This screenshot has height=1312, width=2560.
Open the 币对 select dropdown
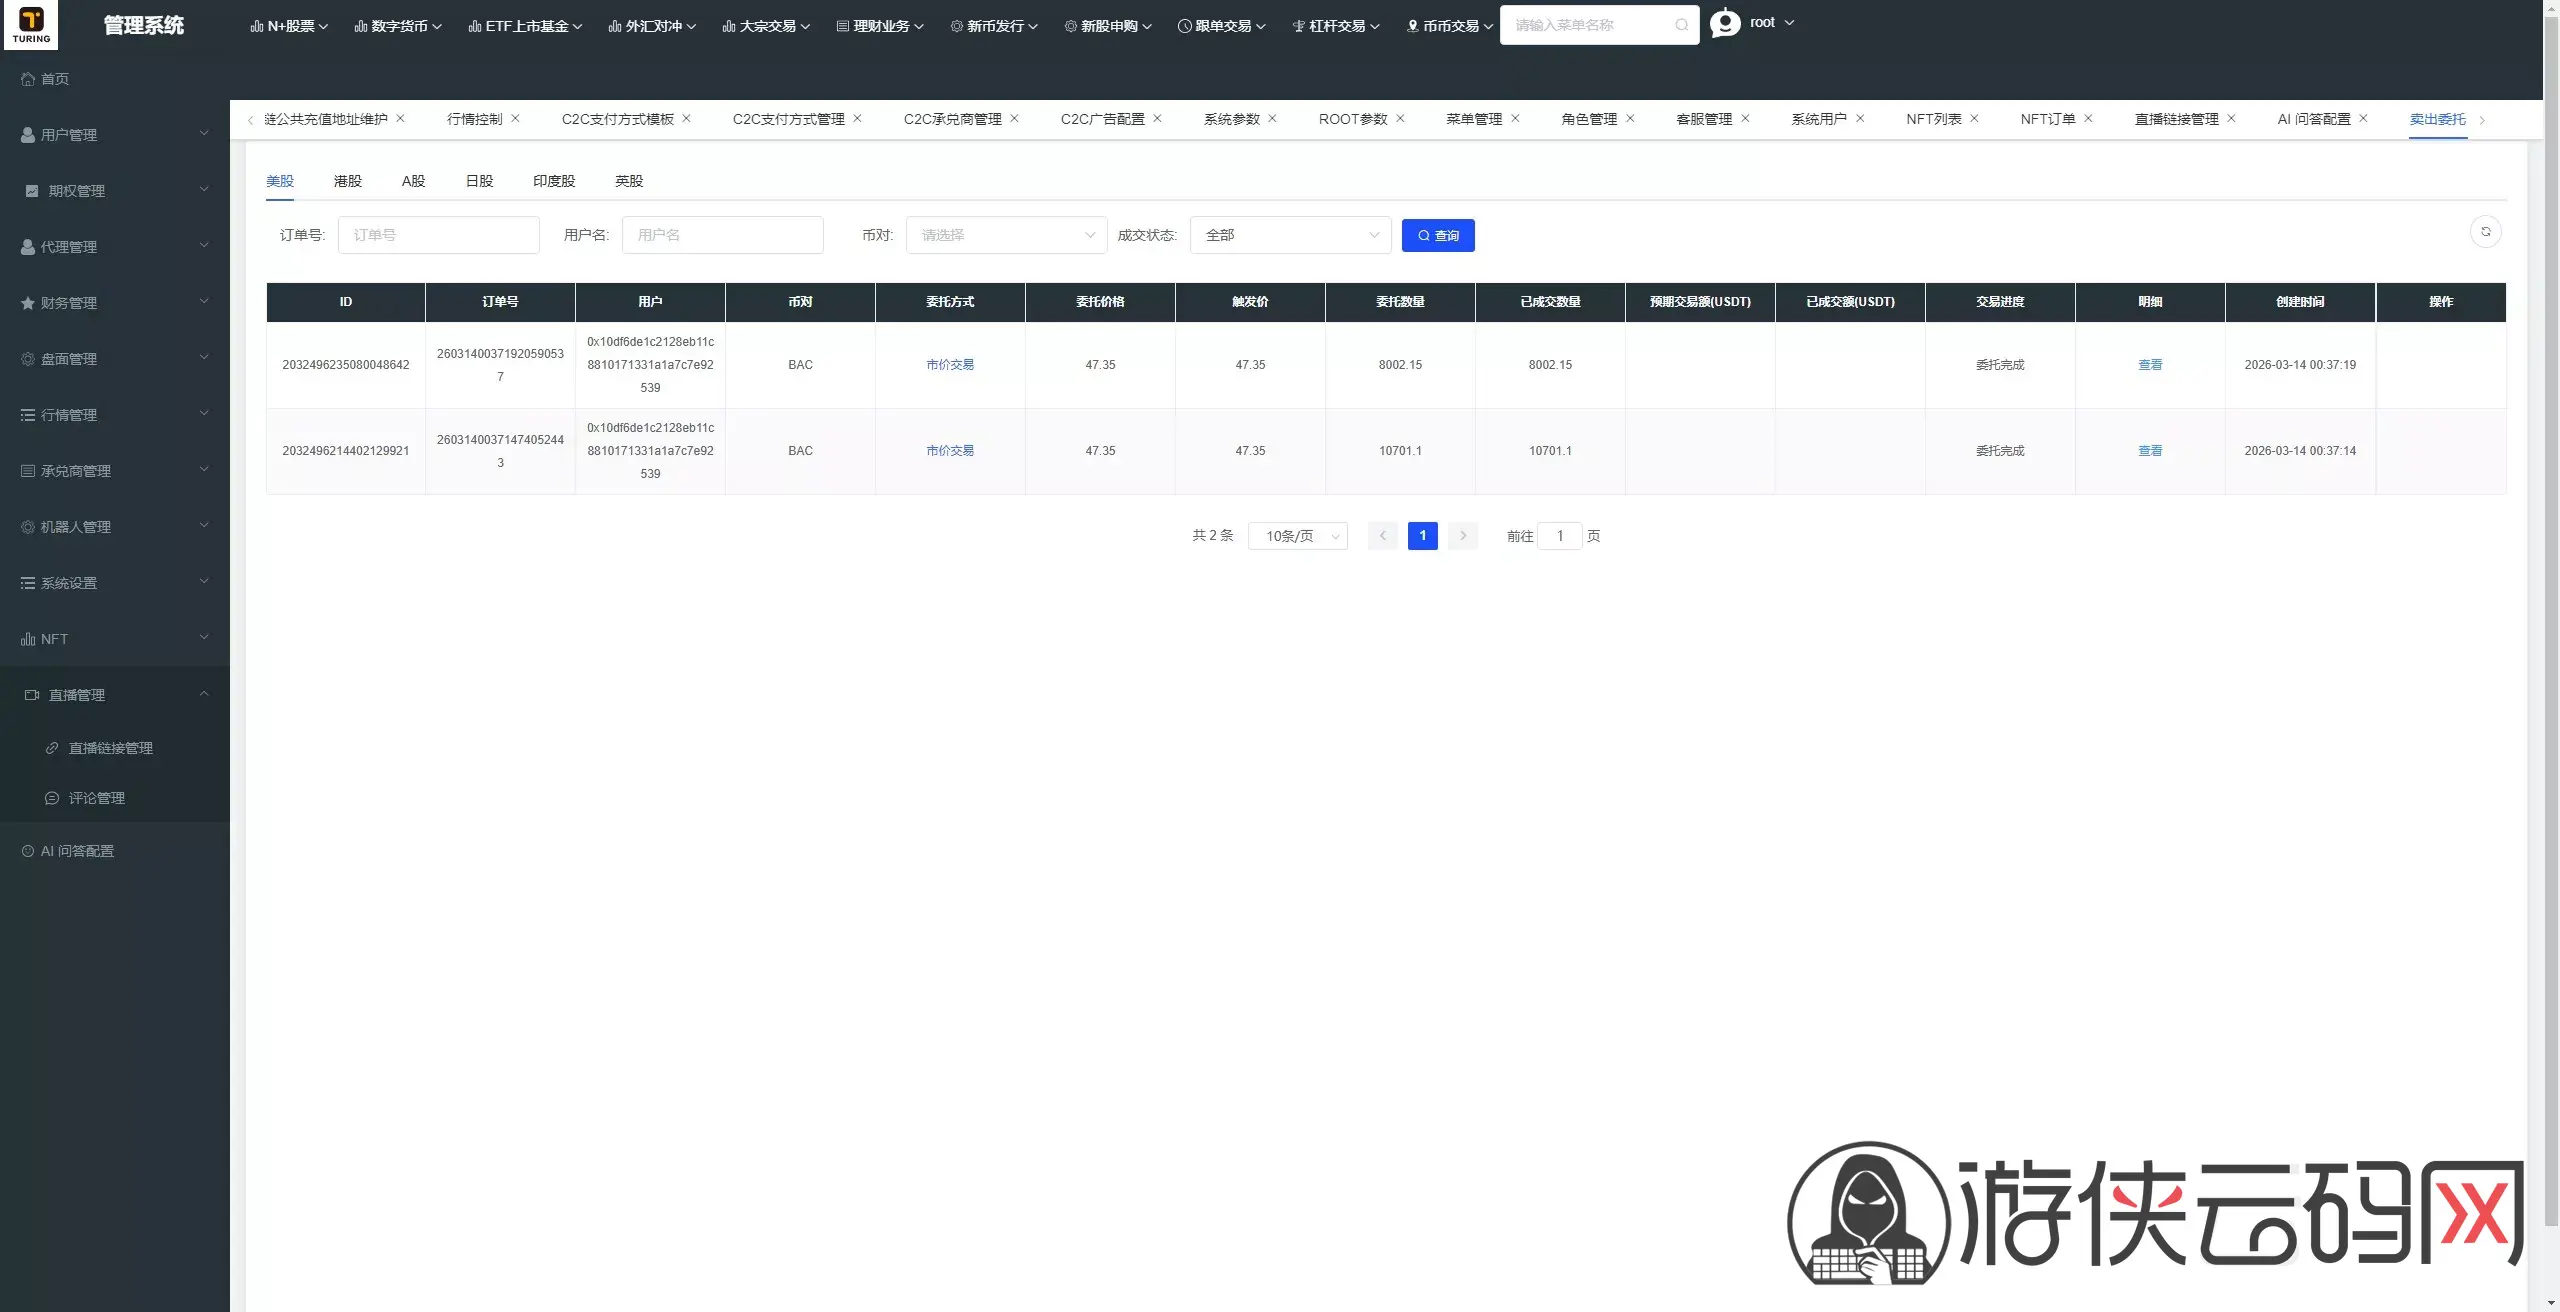(1006, 235)
